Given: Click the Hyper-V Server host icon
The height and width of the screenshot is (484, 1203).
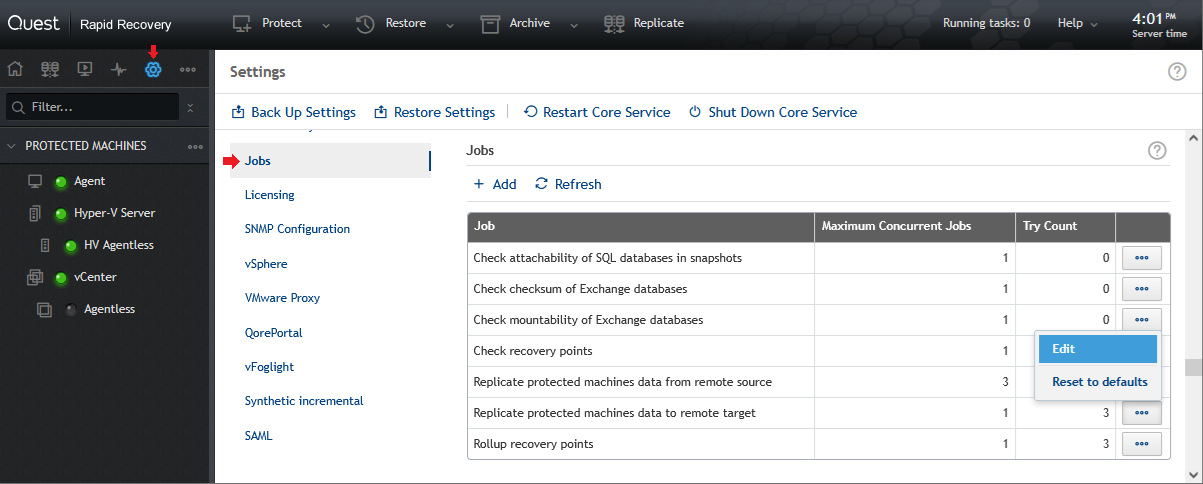Looking at the screenshot, I should 35,213.
